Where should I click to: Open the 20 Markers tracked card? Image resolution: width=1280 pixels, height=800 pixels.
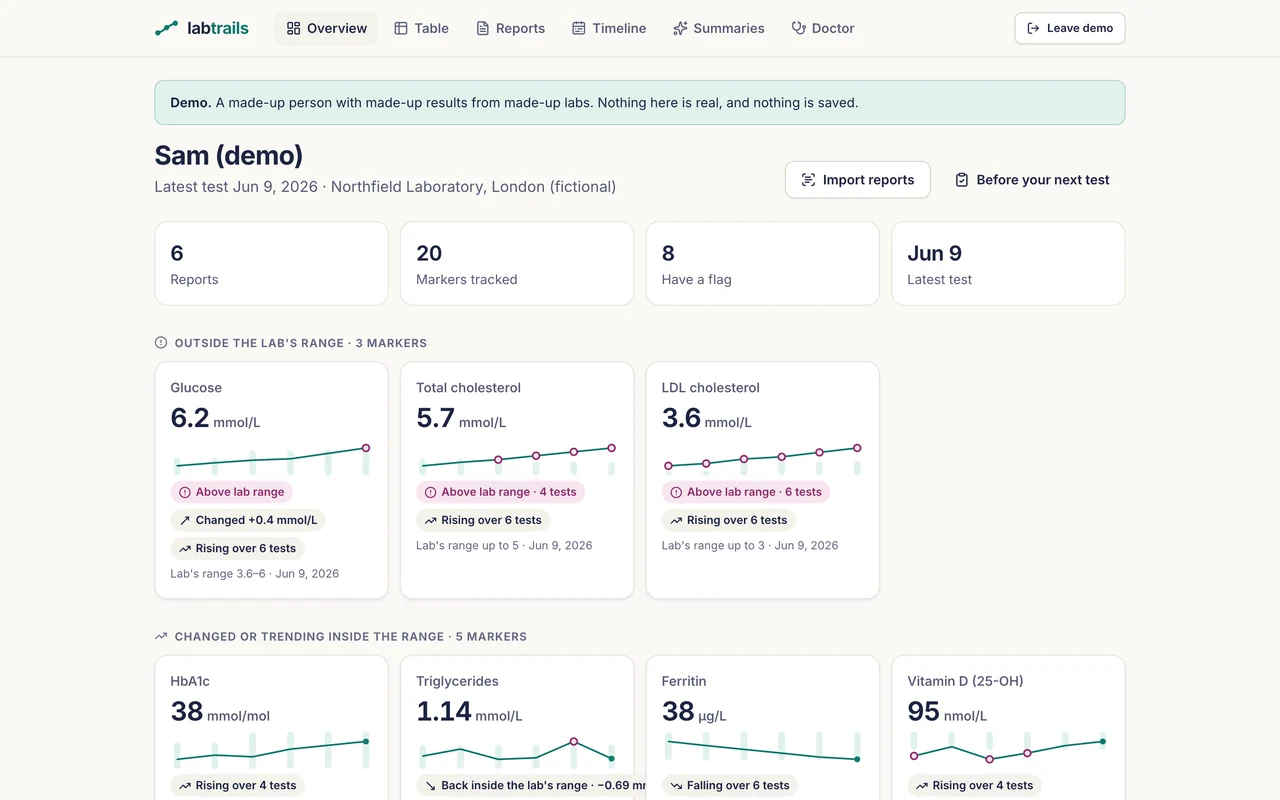pos(517,263)
